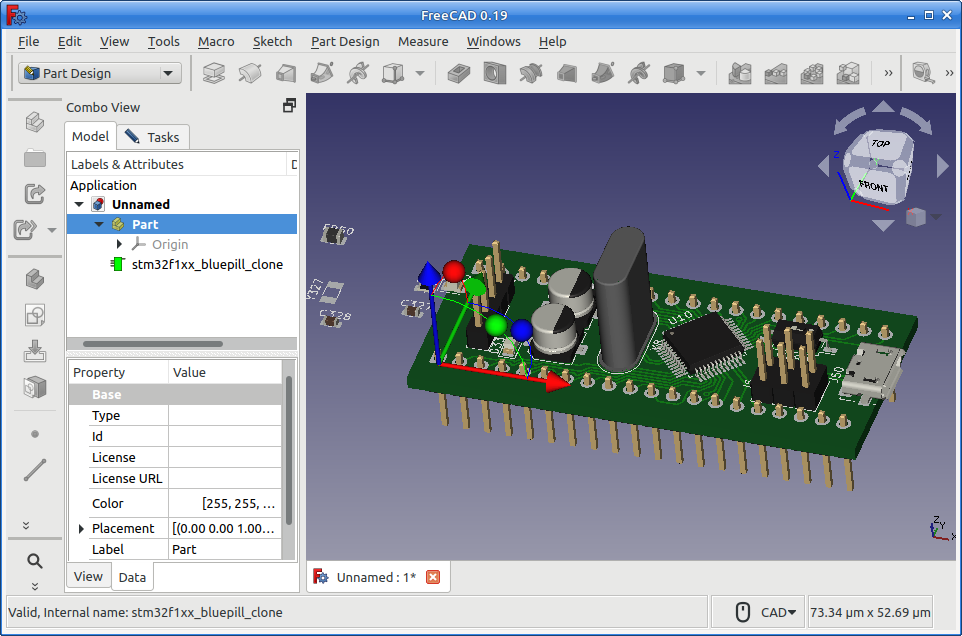Image resolution: width=962 pixels, height=636 pixels.
Task: Click the navigation cube TOP face
Action: coord(880,144)
